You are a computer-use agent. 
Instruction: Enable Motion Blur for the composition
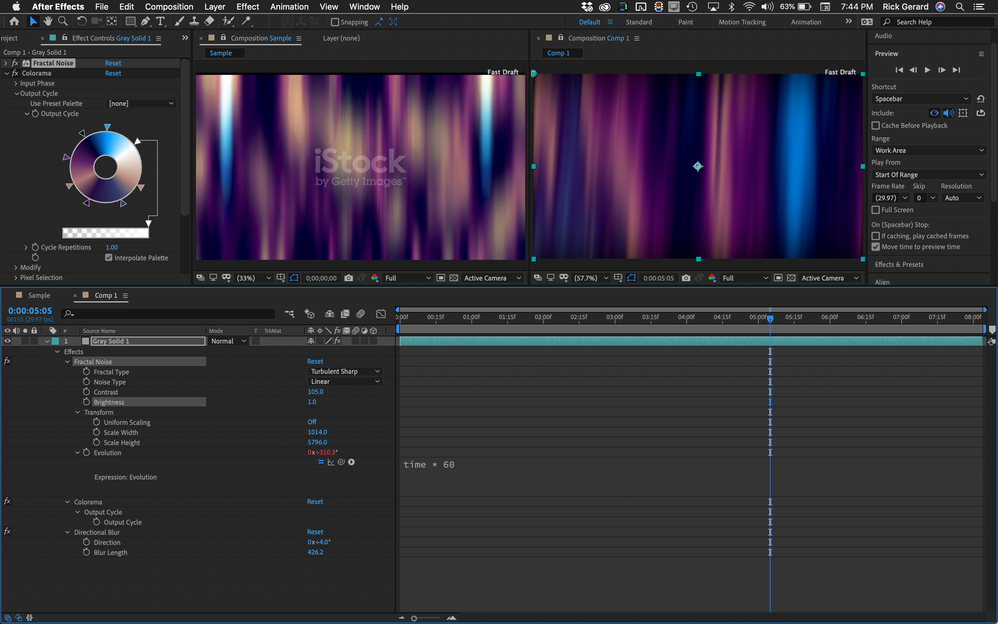tap(360, 314)
